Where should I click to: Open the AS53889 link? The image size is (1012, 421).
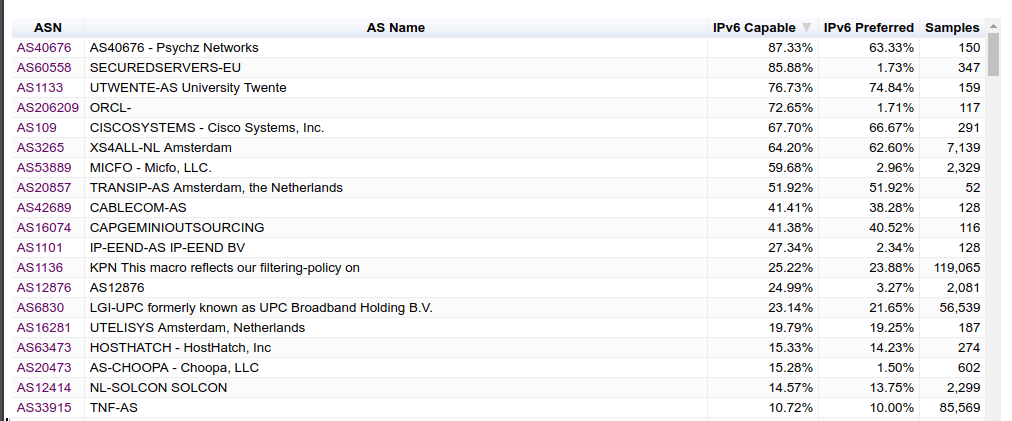click(x=44, y=168)
